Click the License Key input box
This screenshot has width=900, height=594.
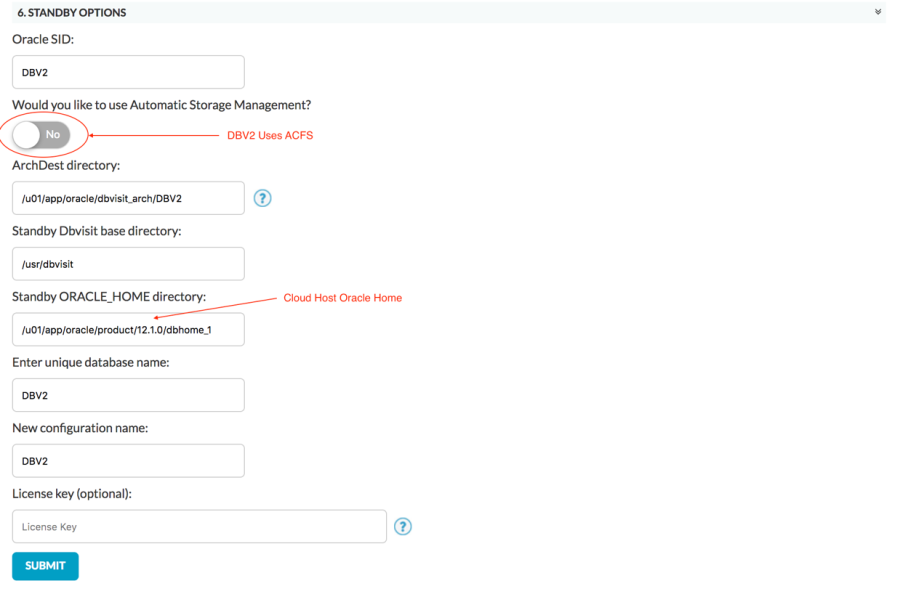[x=199, y=527]
